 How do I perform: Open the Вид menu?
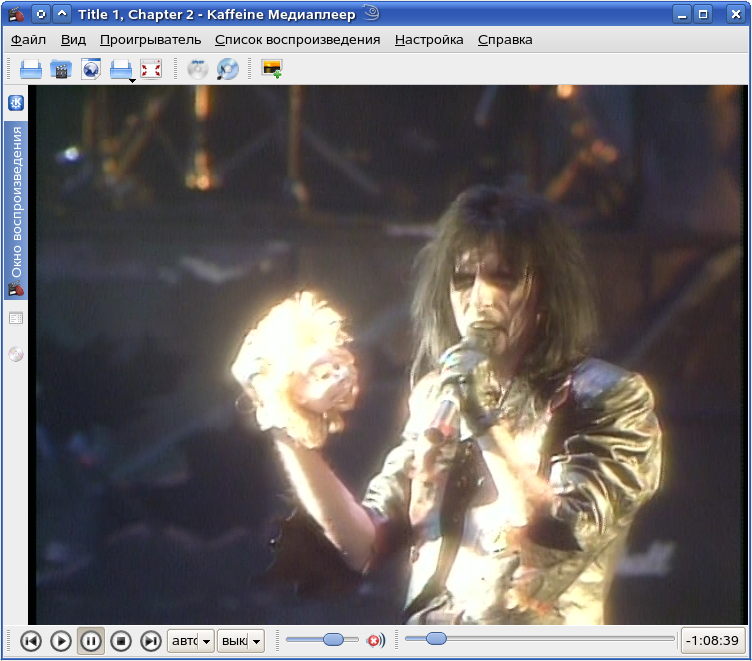coord(73,40)
